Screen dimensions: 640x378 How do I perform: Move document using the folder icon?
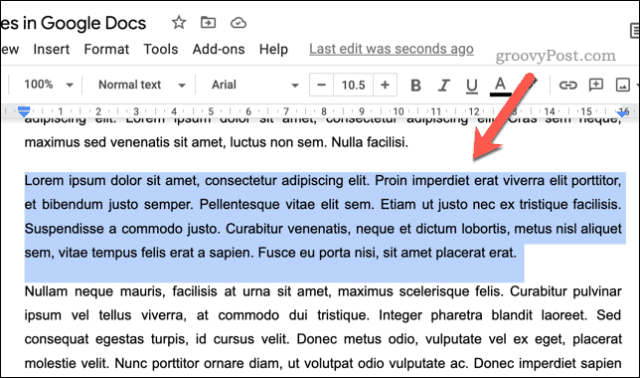(208, 22)
